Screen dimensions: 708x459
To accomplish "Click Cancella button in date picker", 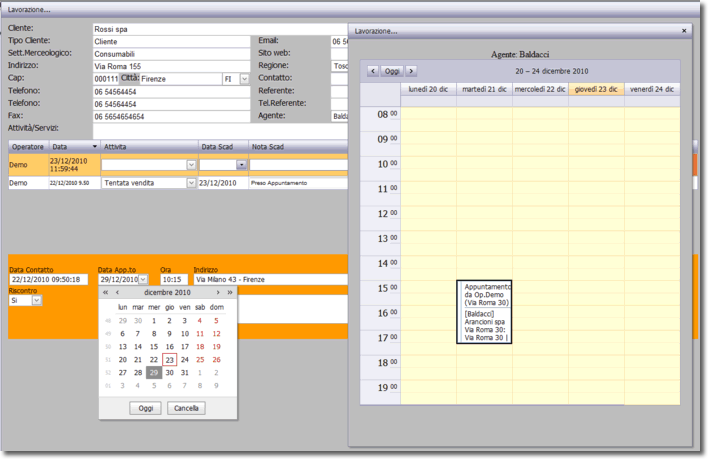I will 186,408.
